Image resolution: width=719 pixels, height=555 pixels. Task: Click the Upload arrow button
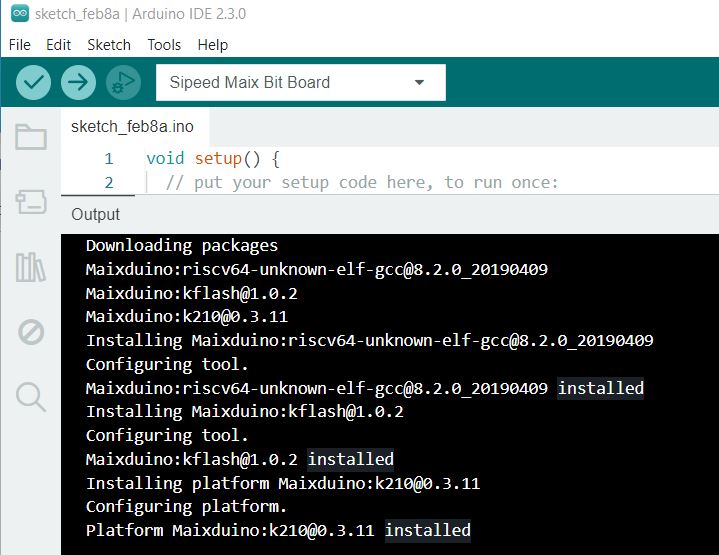[x=78, y=83]
